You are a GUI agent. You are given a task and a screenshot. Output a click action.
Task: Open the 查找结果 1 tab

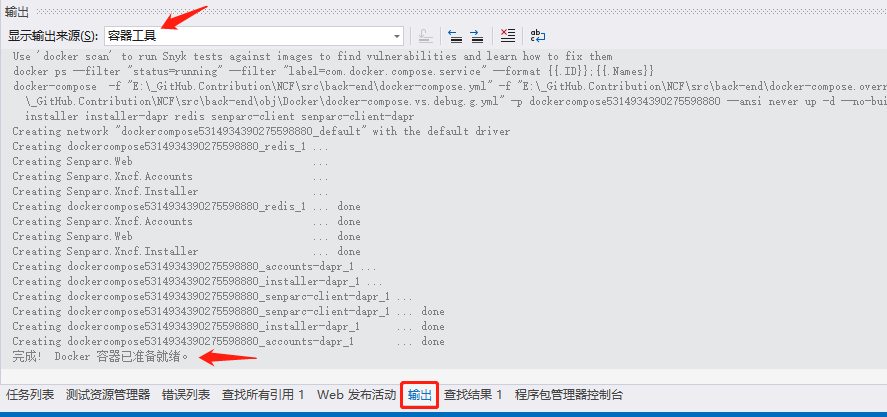click(473, 395)
